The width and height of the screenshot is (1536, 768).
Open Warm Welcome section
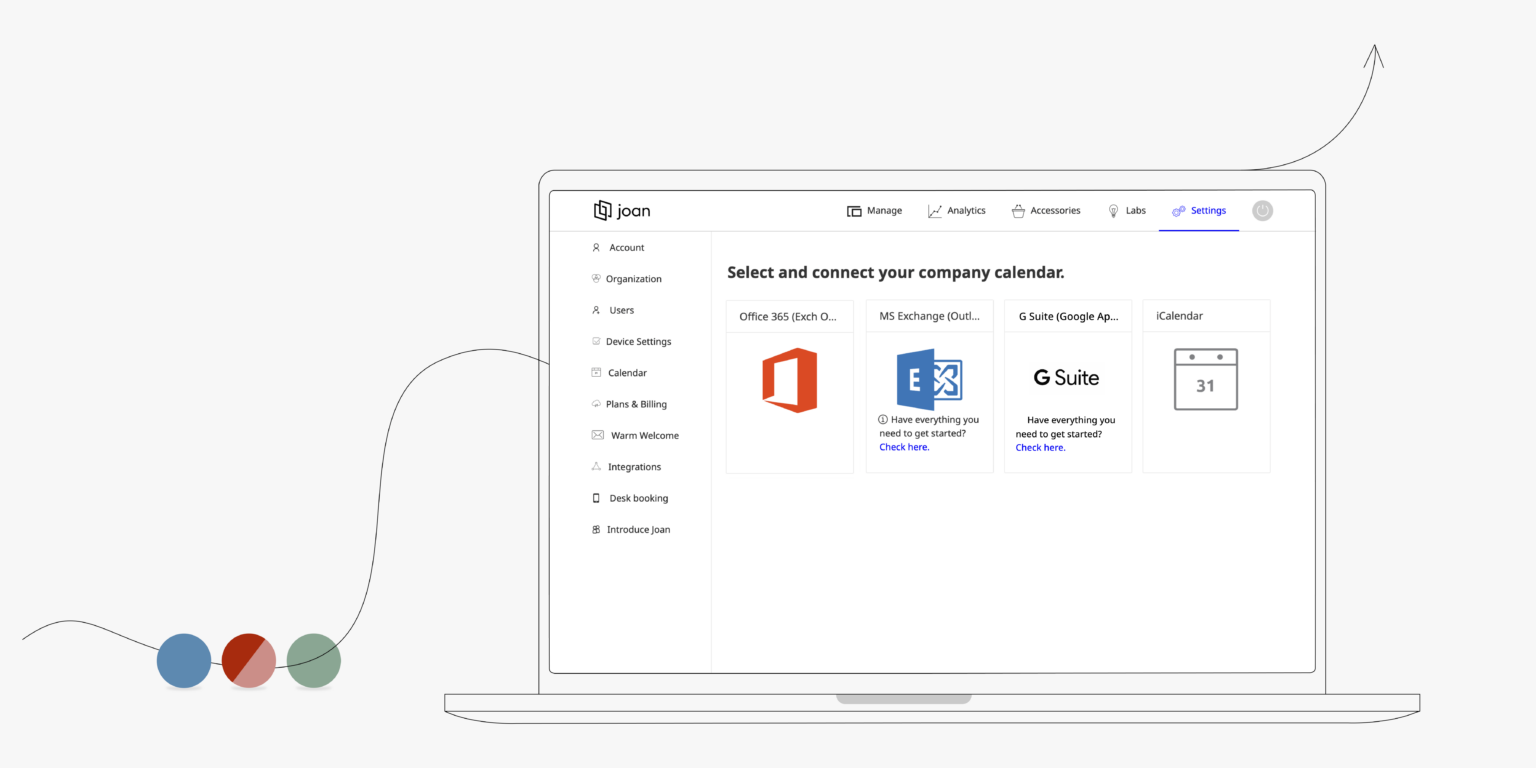coord(644,436)
